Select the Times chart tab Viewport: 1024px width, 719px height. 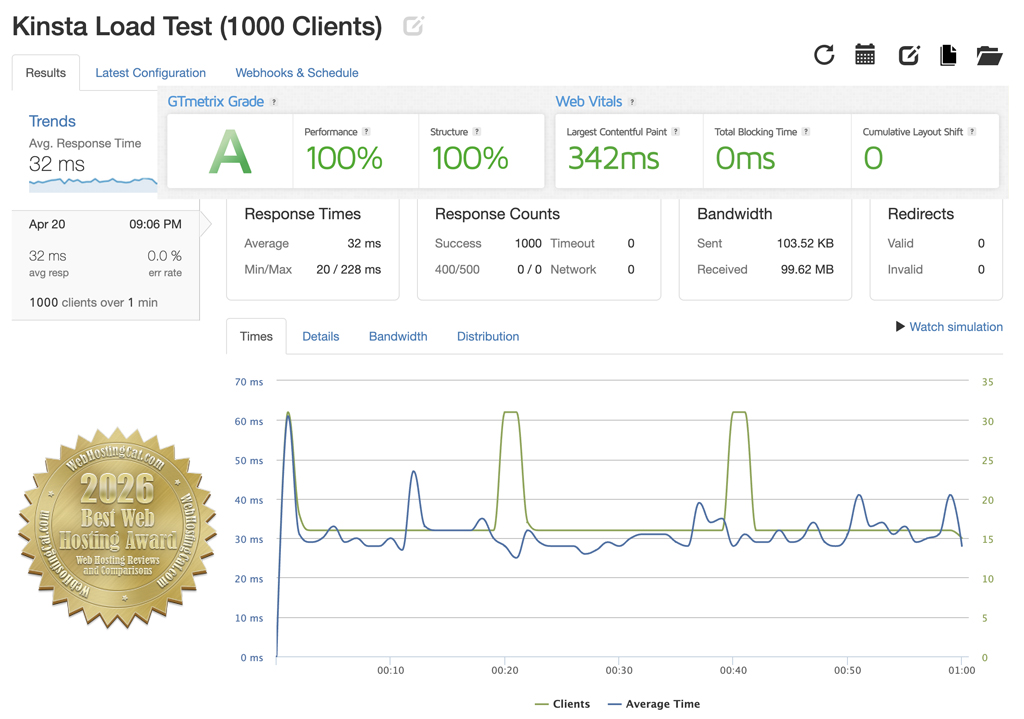256,336
